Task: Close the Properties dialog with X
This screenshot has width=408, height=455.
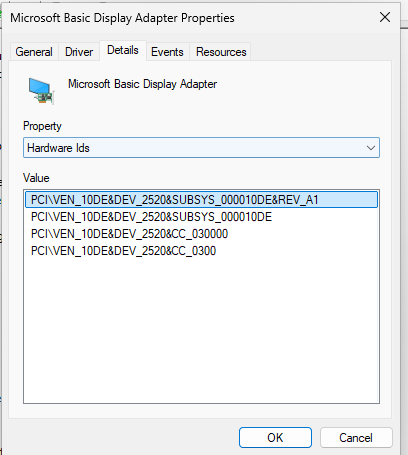Action: pyautogui.click(x=385, y=17)
